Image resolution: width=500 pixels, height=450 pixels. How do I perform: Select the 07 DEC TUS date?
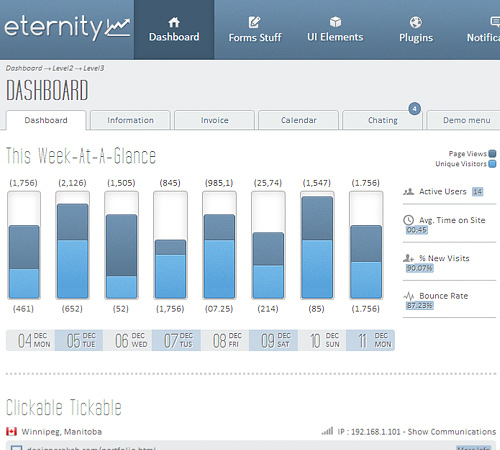(x=176, y=340)
